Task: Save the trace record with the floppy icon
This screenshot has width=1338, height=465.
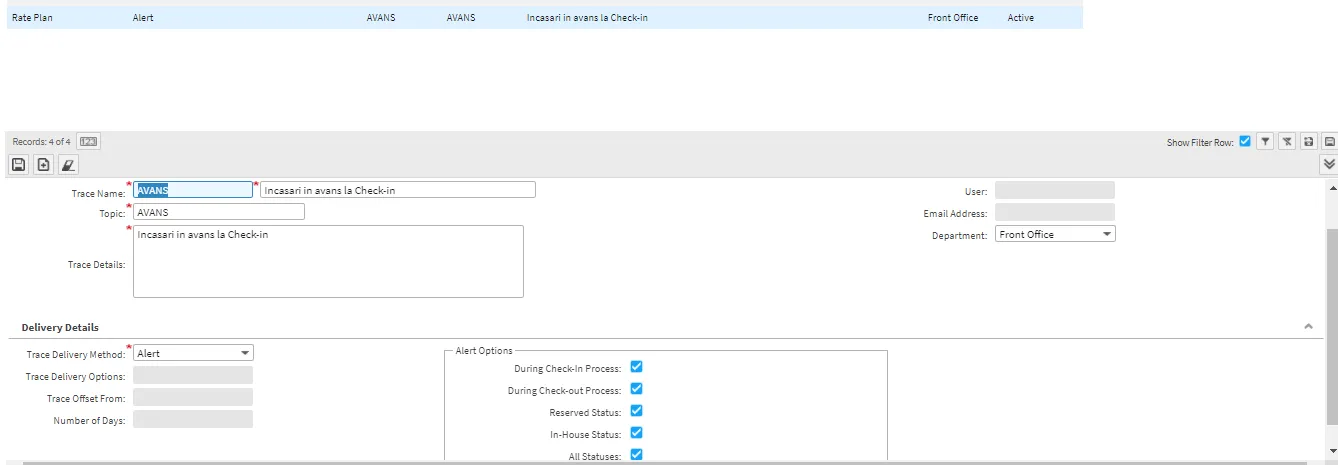Action: (19, 164)
